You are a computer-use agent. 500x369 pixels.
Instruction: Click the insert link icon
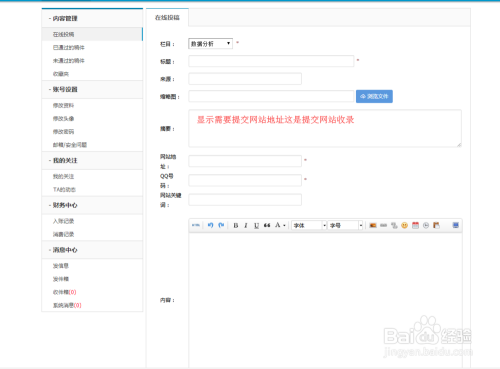click(384, 225)
